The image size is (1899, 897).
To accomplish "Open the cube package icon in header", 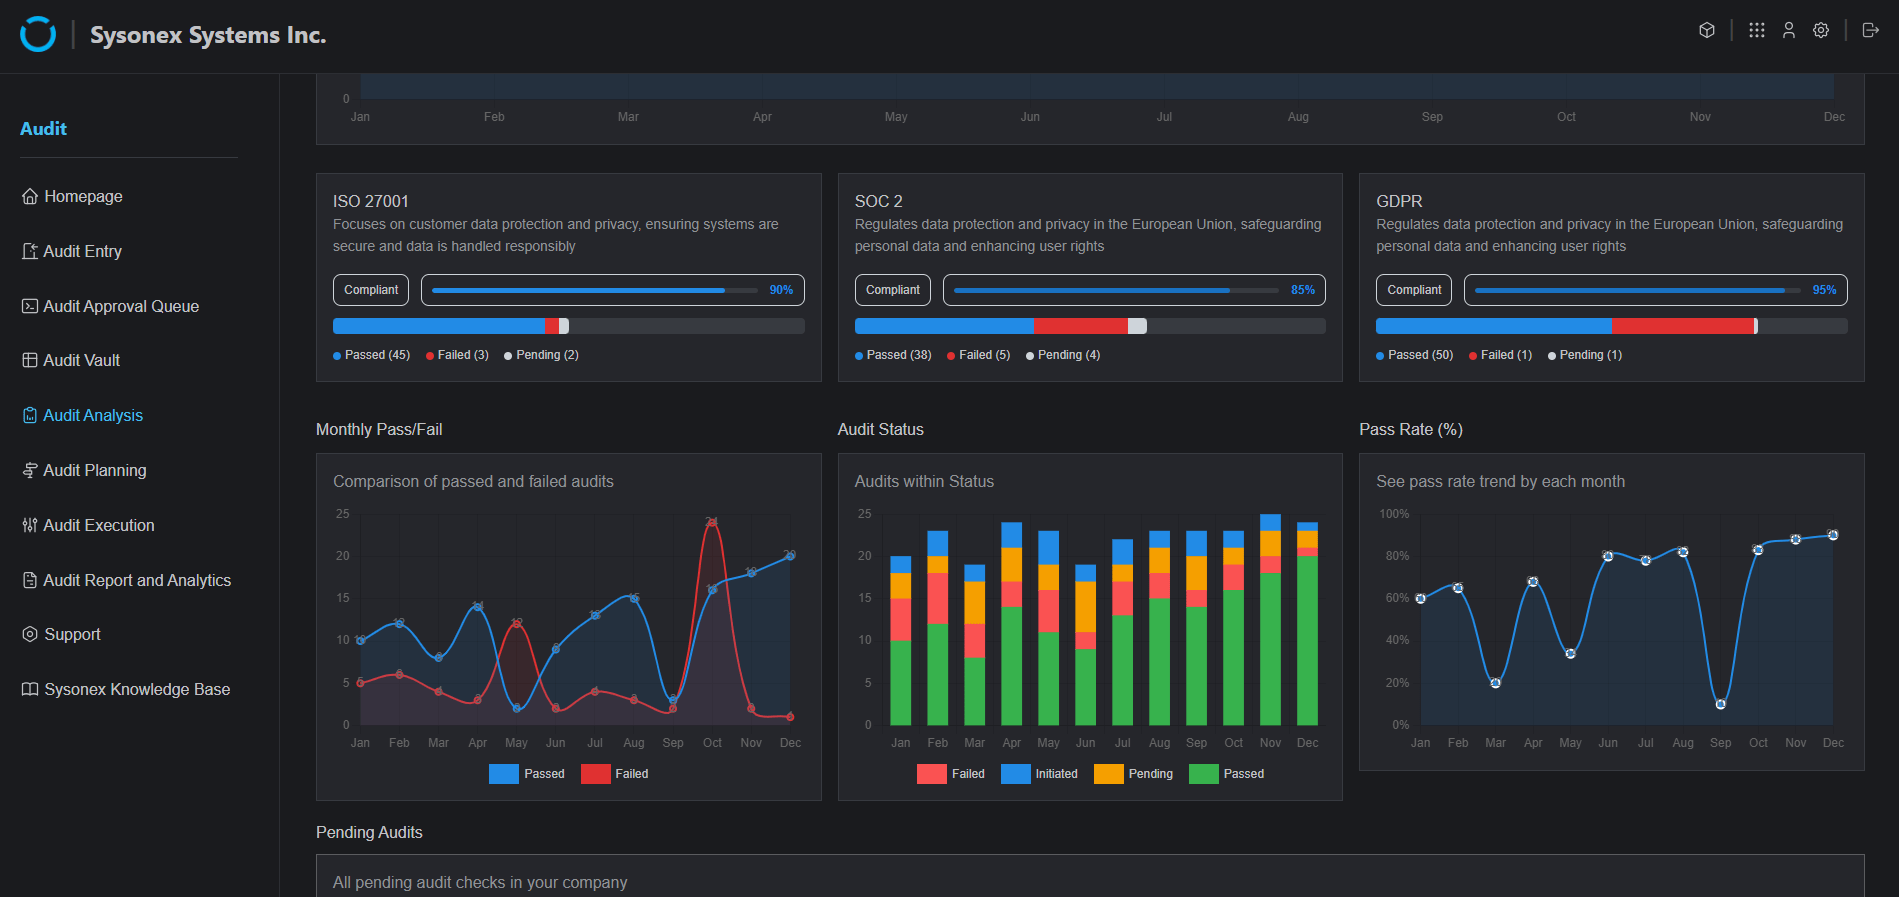I will [1707, 30].
